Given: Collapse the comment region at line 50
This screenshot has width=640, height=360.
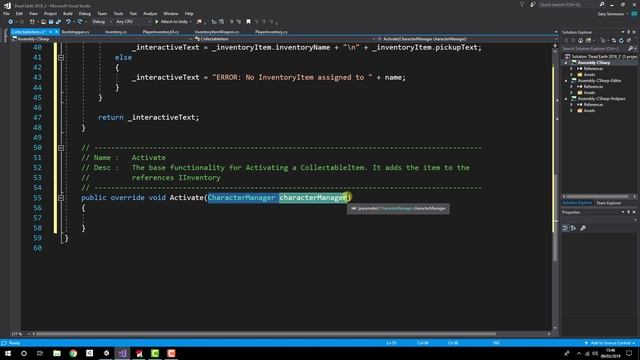Looking at the screenshot, I should (61, 148).
